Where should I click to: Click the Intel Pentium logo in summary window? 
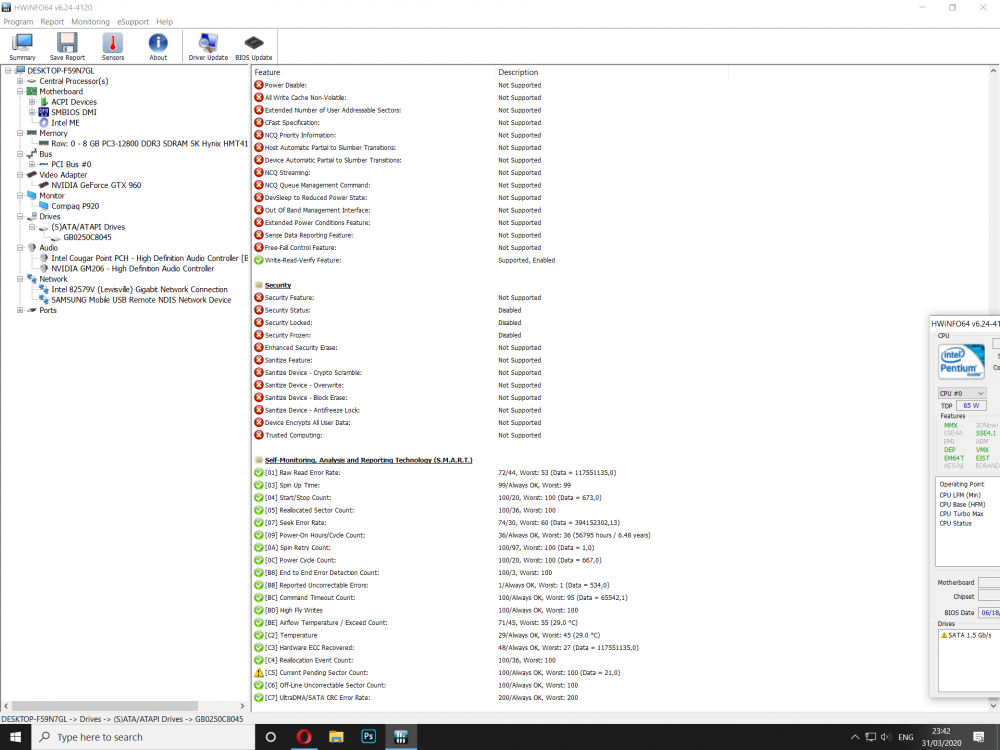[x=961, y=362]
